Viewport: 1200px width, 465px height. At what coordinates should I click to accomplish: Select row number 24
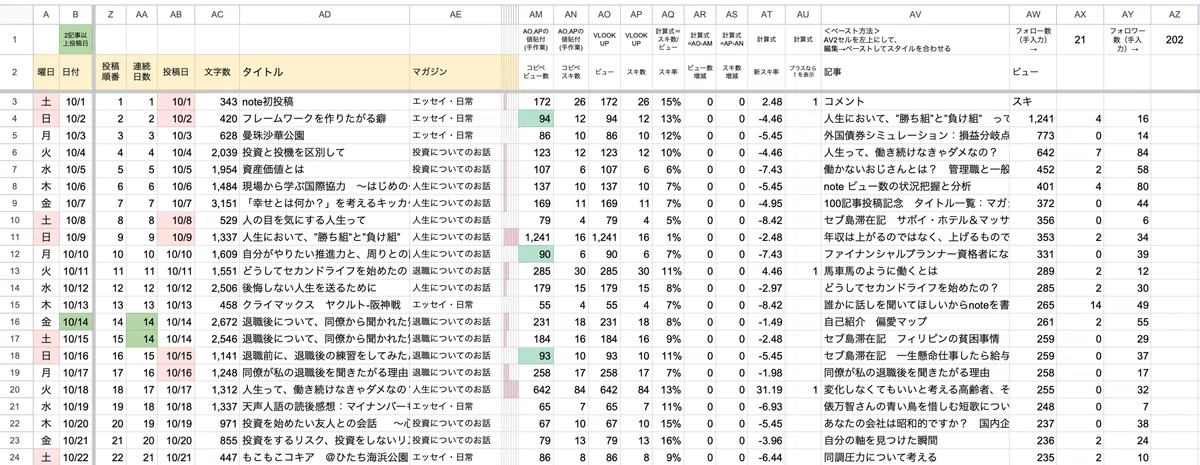pos(17,457)
